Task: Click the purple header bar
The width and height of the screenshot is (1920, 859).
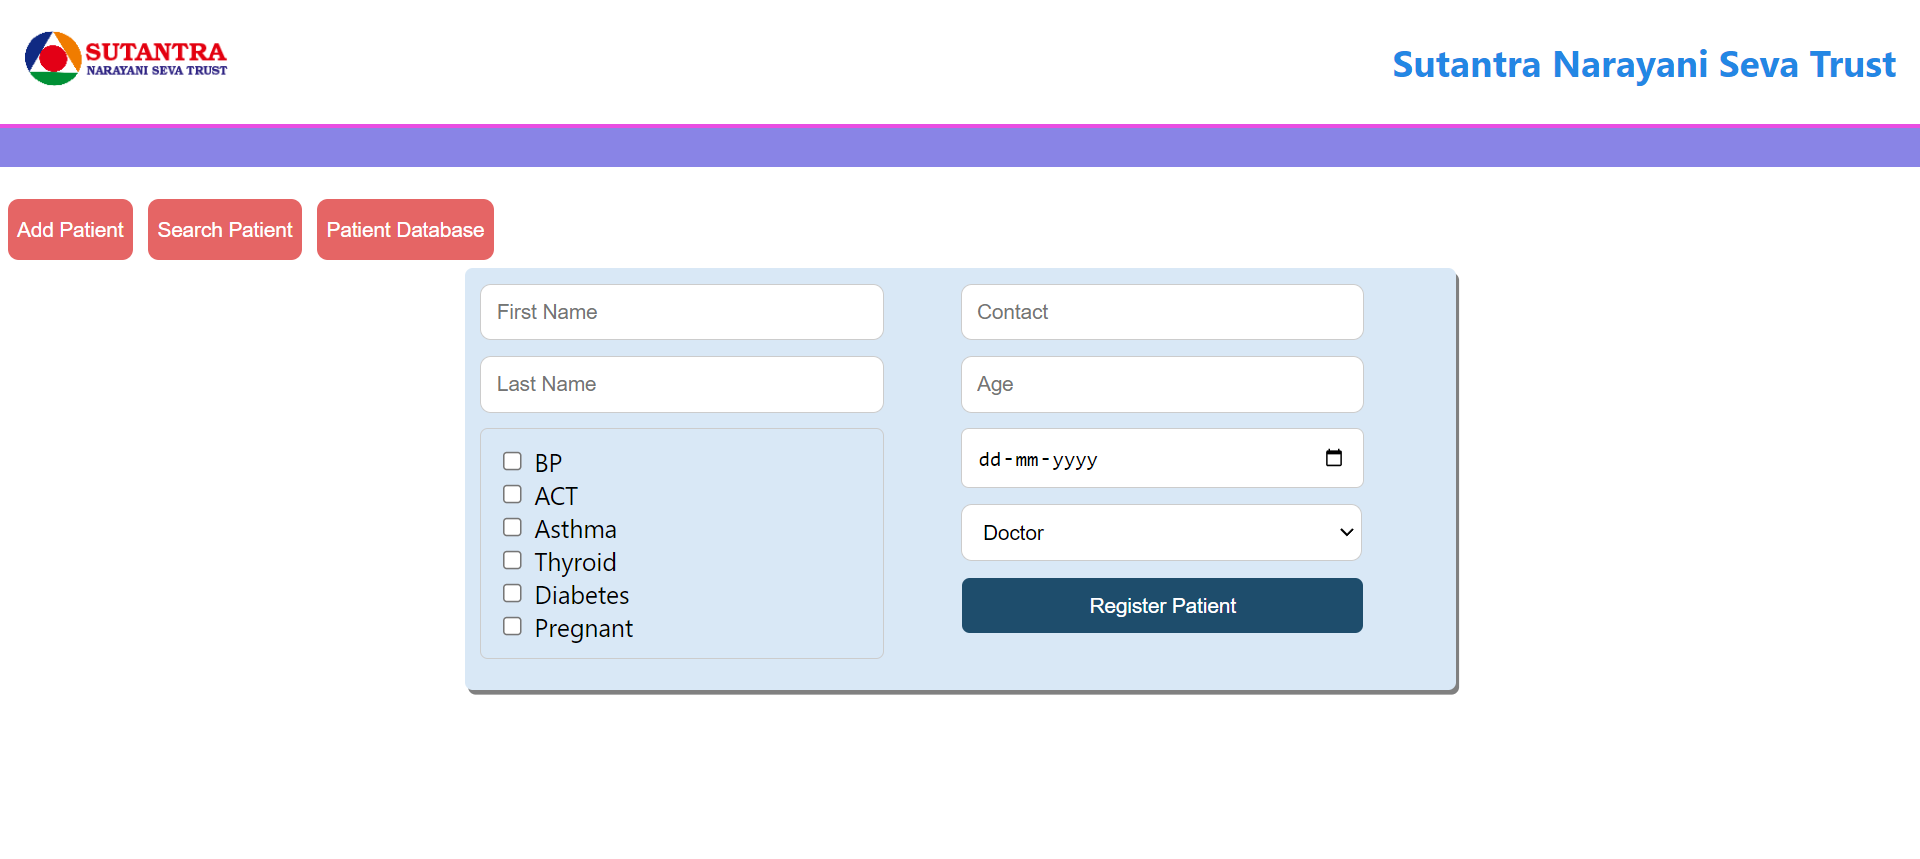Action: click(960, 147)
